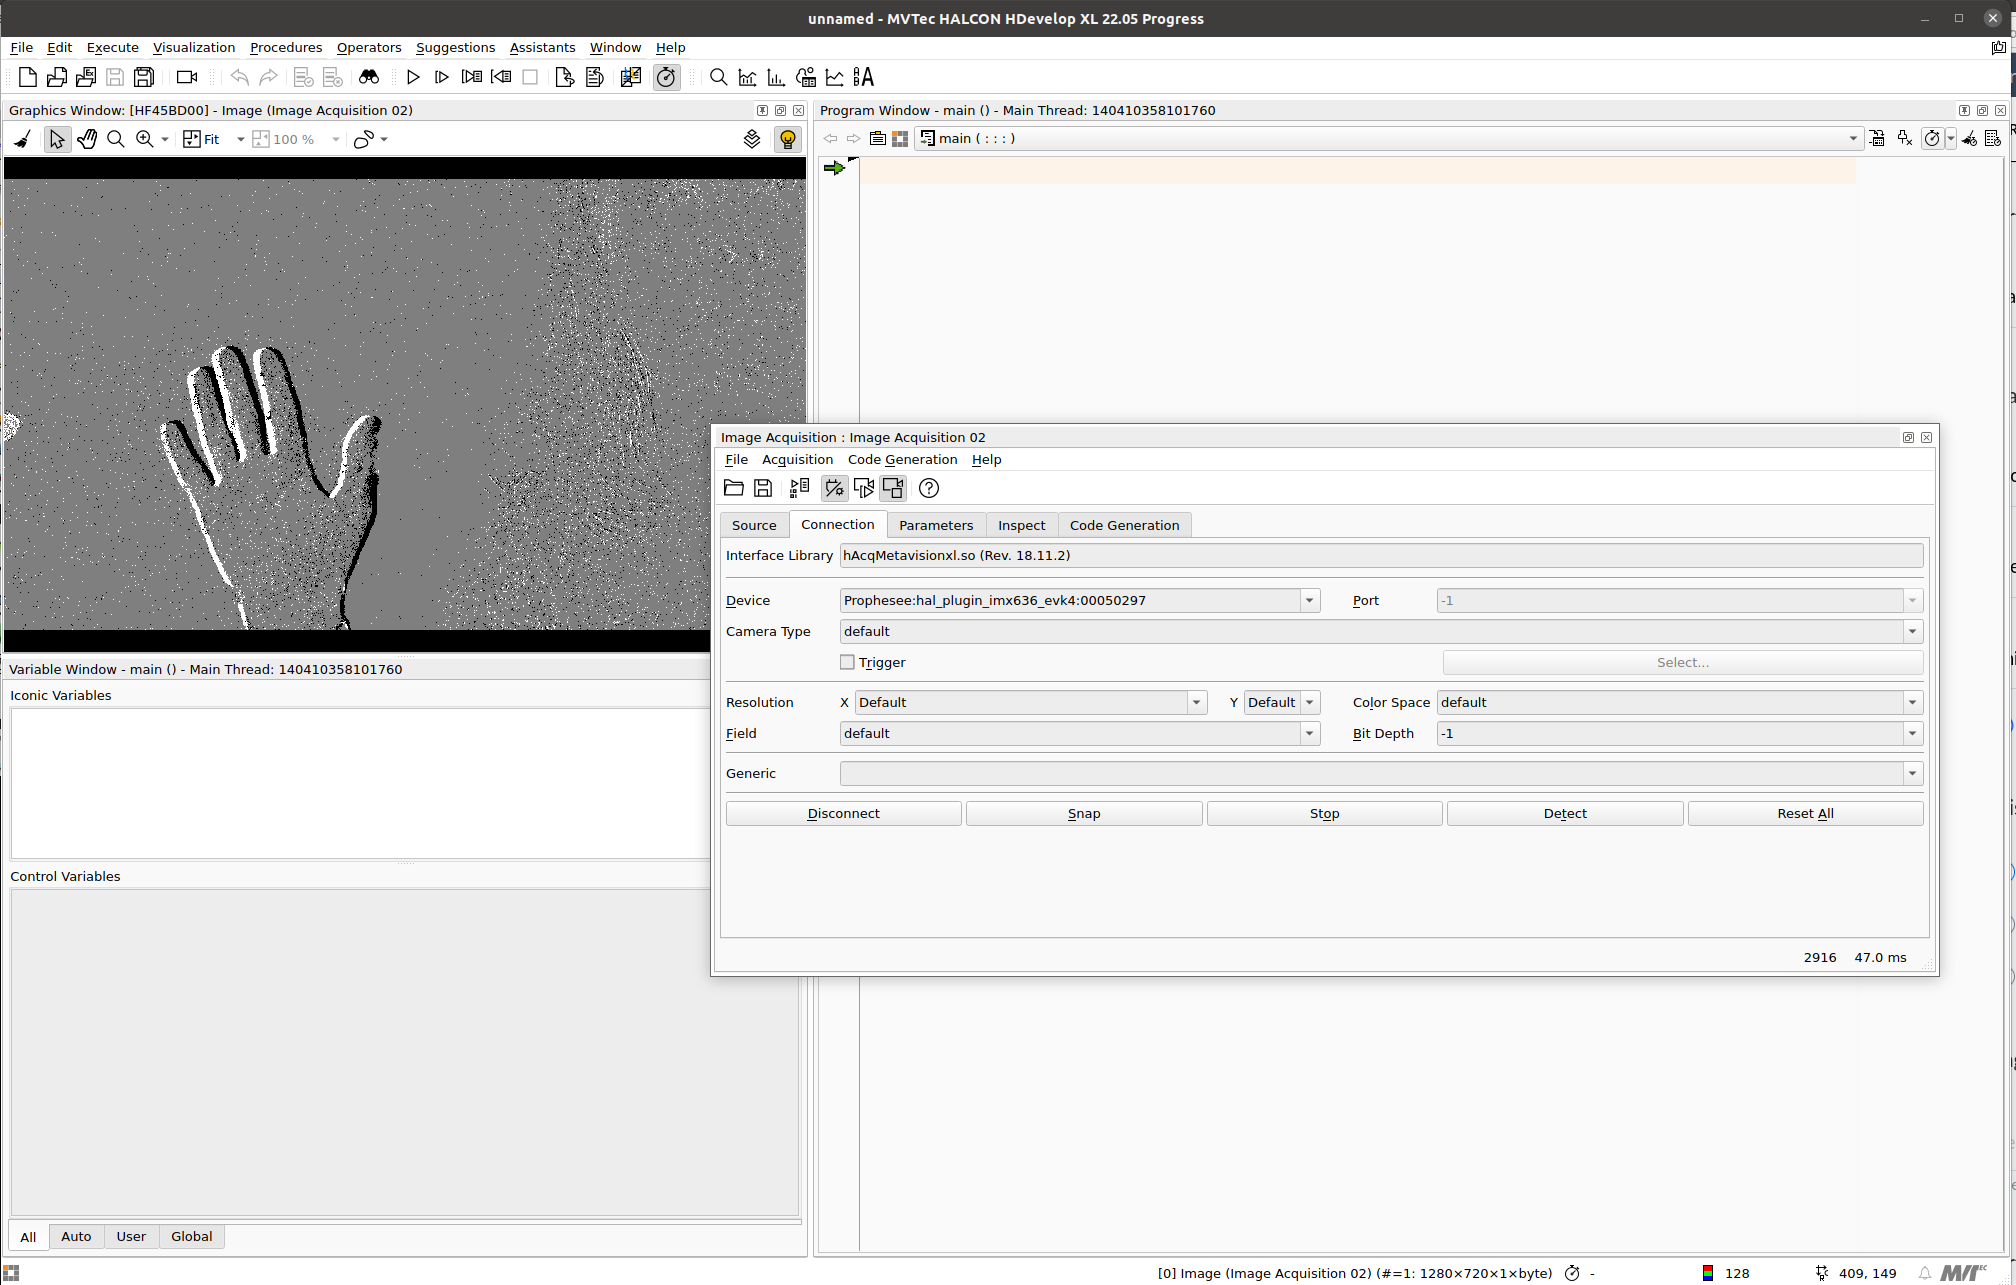Click the Disconnect button
2016x1285 pixels.
[x=844, y=813]
